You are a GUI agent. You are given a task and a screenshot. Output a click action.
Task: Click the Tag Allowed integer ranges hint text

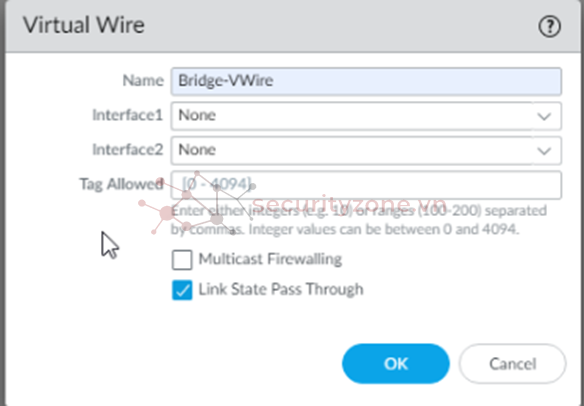[359, 220]
